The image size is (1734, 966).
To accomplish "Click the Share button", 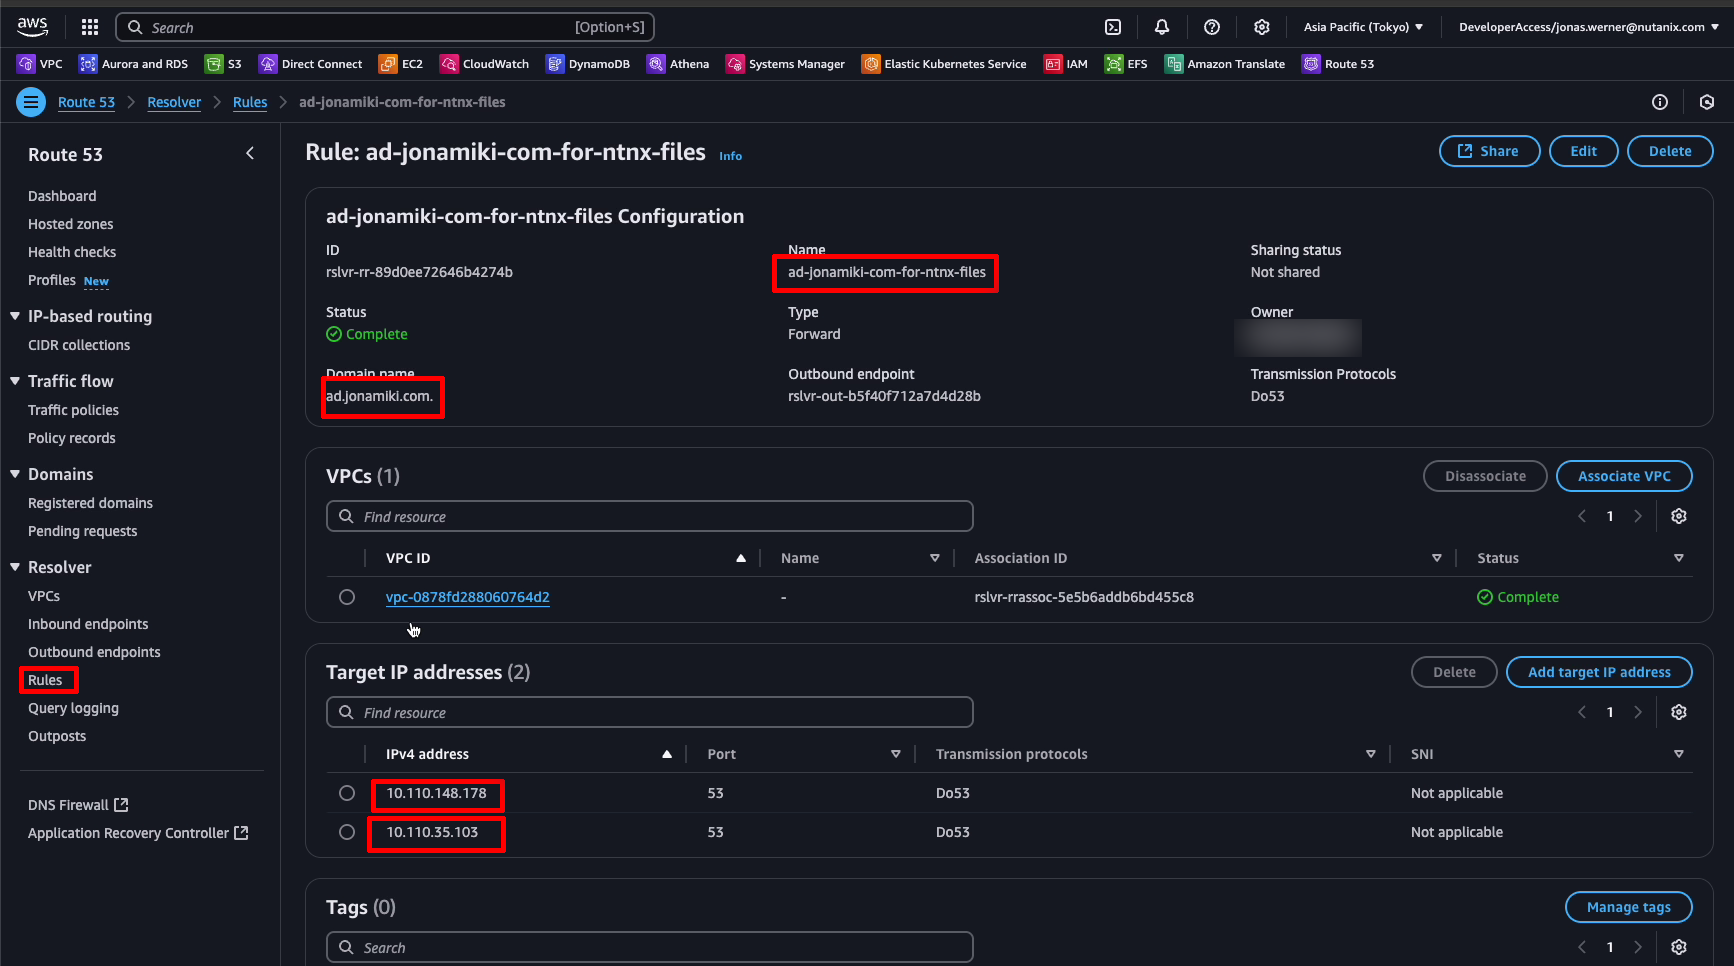I will [1489, 151].
